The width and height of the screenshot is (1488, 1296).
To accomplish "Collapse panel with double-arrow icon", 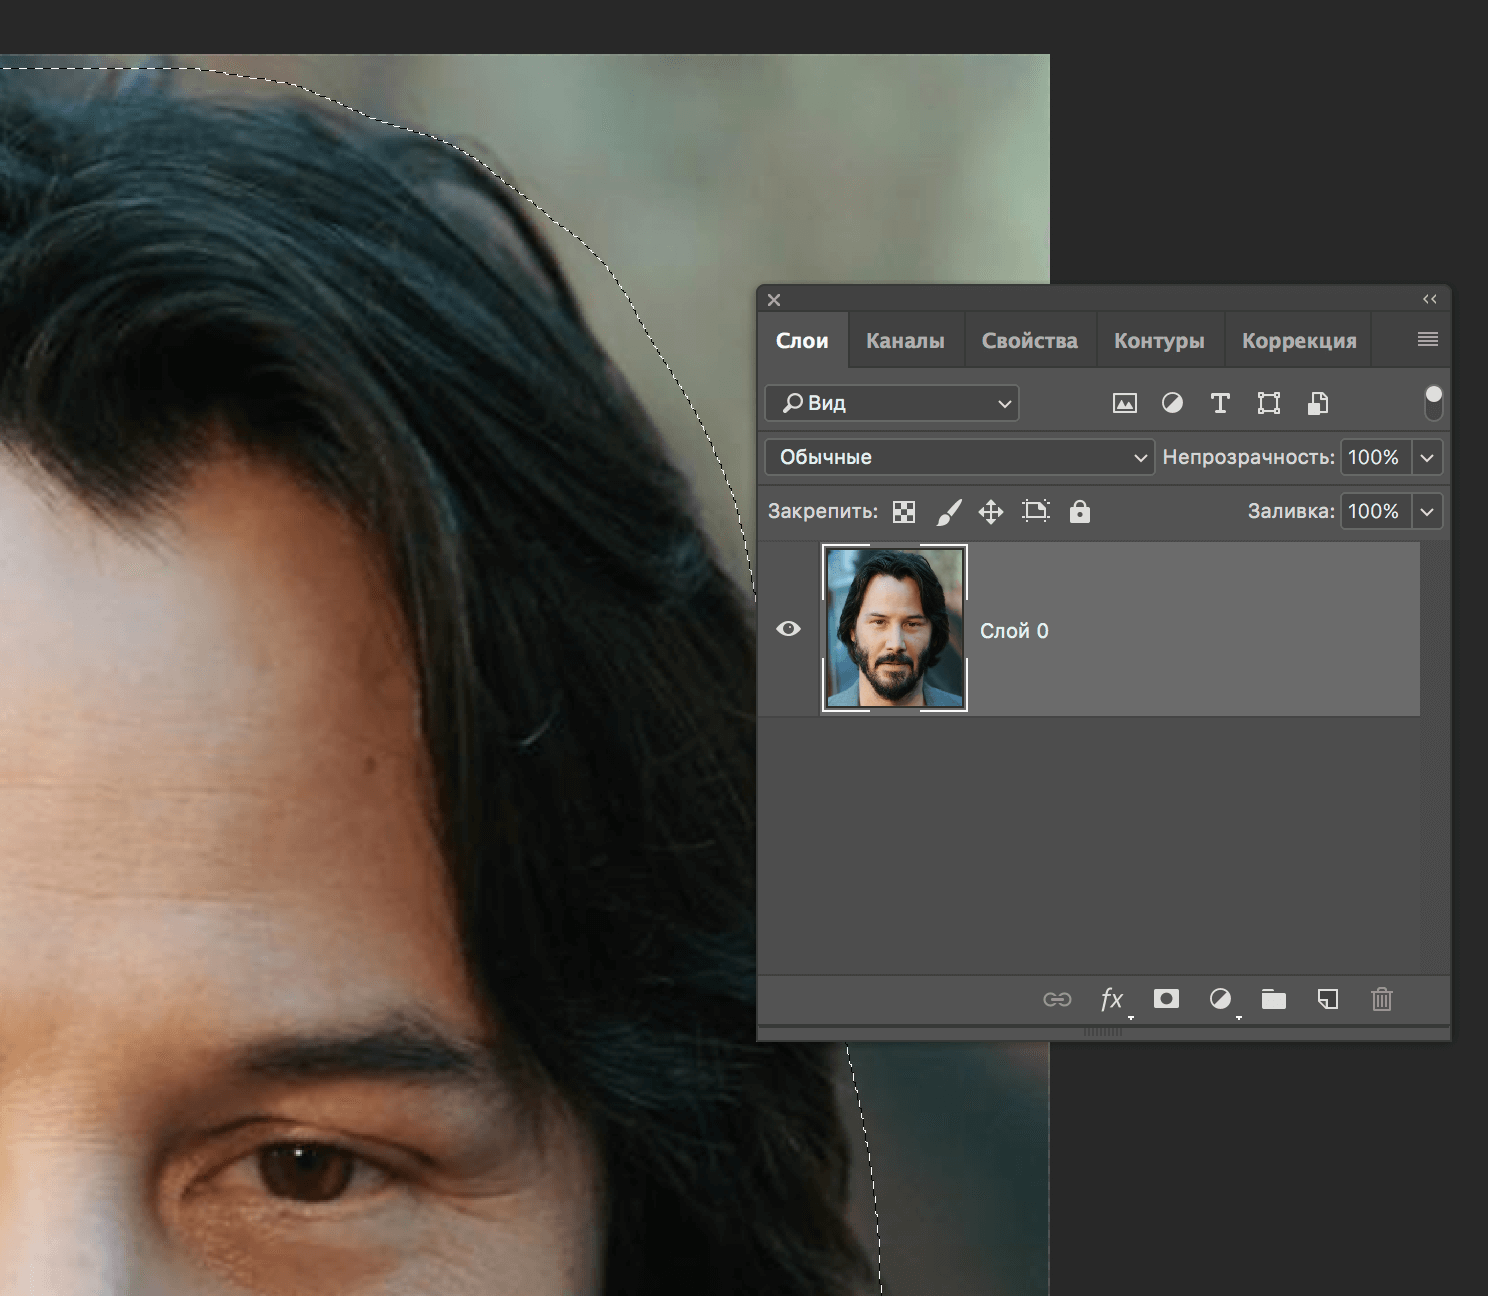I will click(x=1430, y=299).
